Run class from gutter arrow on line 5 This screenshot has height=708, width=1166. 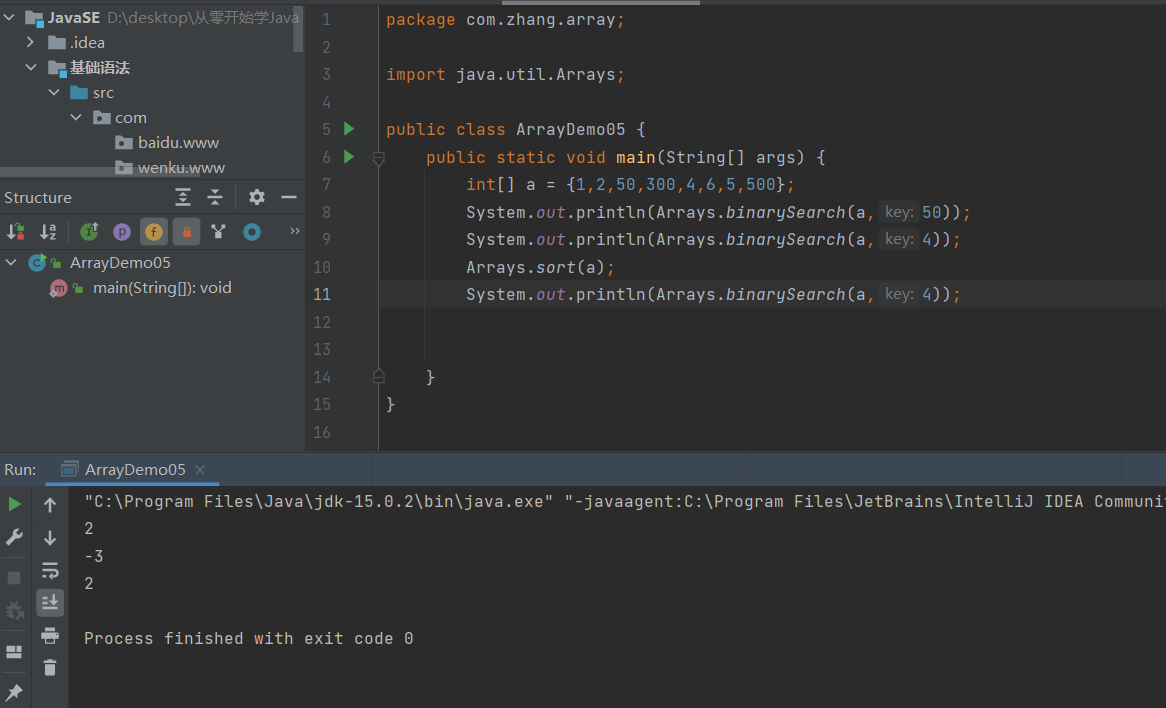[x=349, y=129]
